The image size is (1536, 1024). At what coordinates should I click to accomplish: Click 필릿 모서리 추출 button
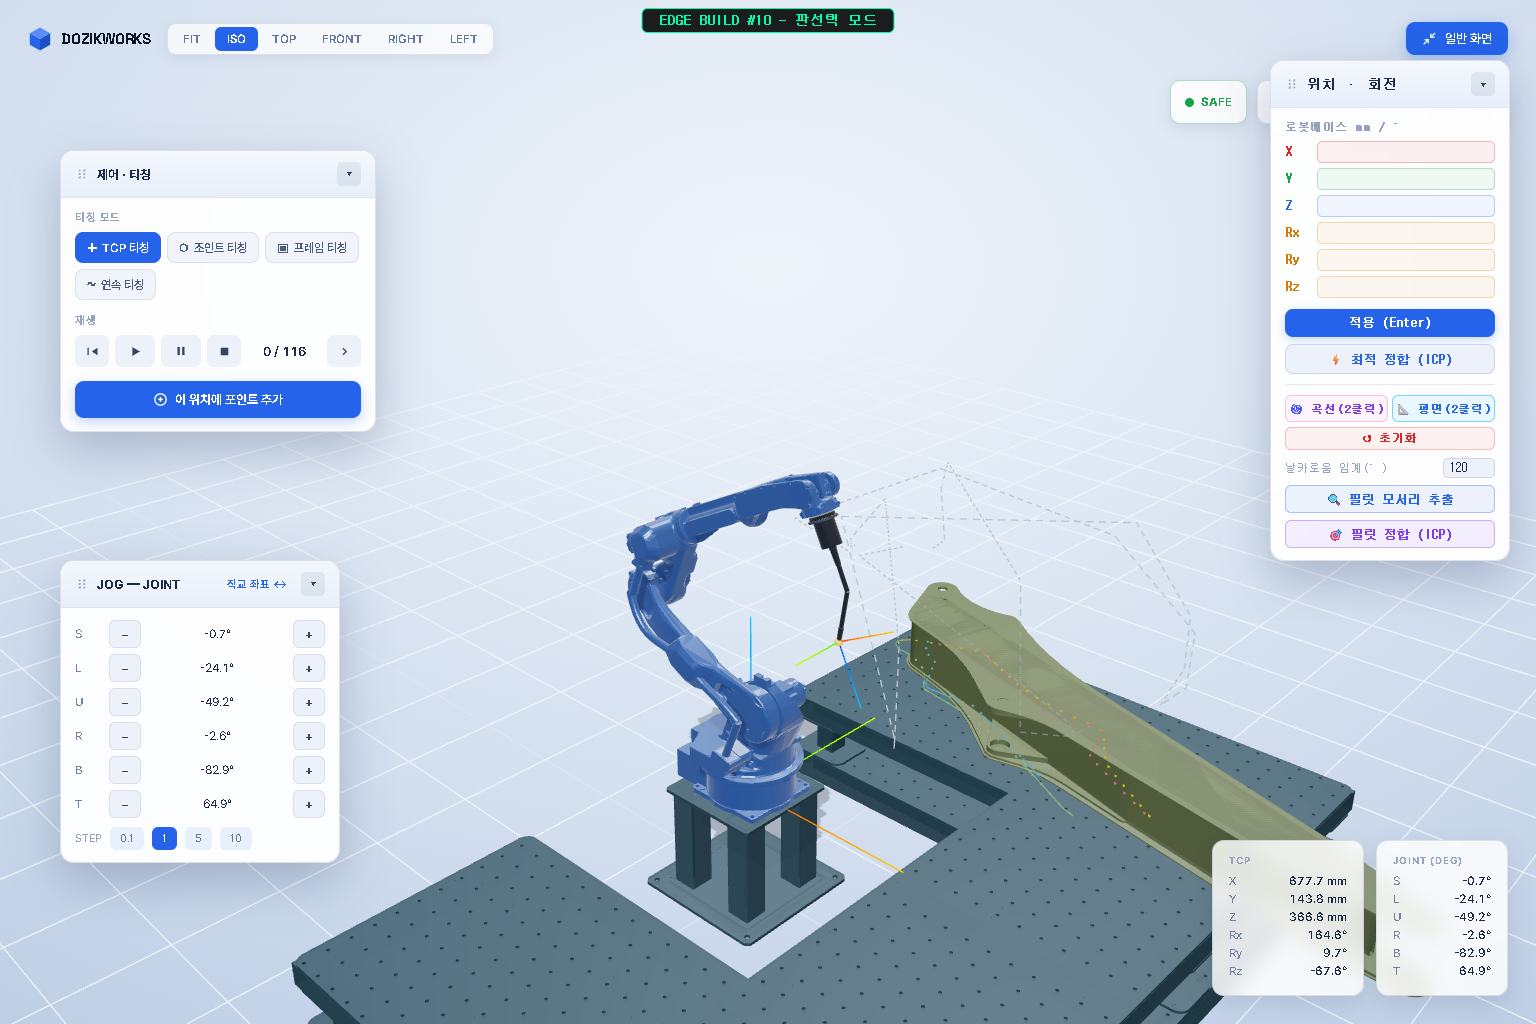pos(1390,499)
